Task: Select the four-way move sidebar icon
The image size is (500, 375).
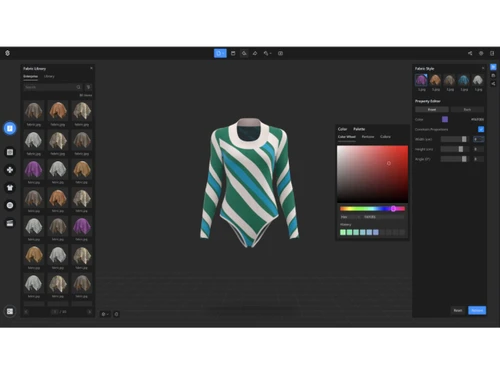Action: pyautogui.click(x=10, y=170)
